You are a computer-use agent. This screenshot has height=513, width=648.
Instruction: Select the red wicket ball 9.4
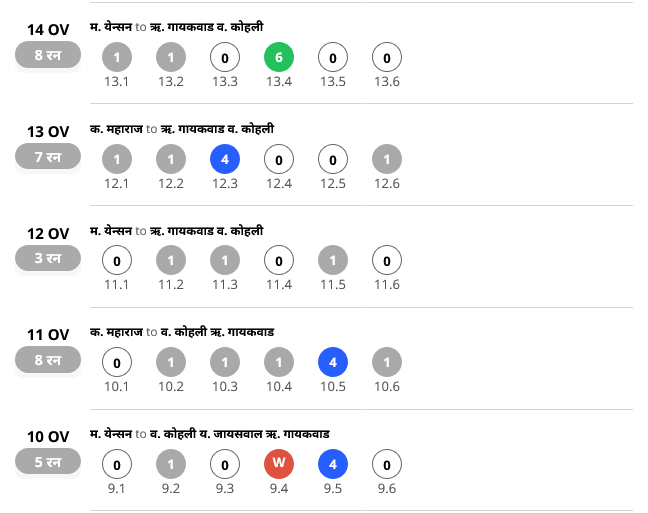coord(278,465)
